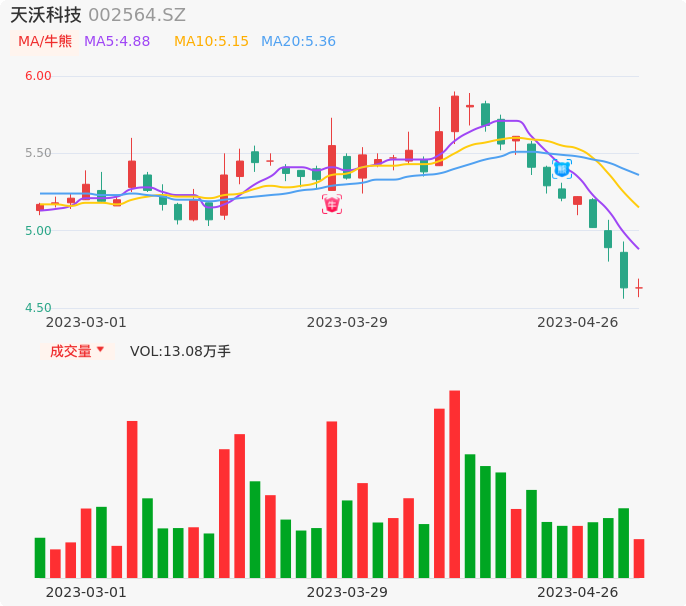
Task: Click the stock code 002564.SZ
Action: click(137, 15)
